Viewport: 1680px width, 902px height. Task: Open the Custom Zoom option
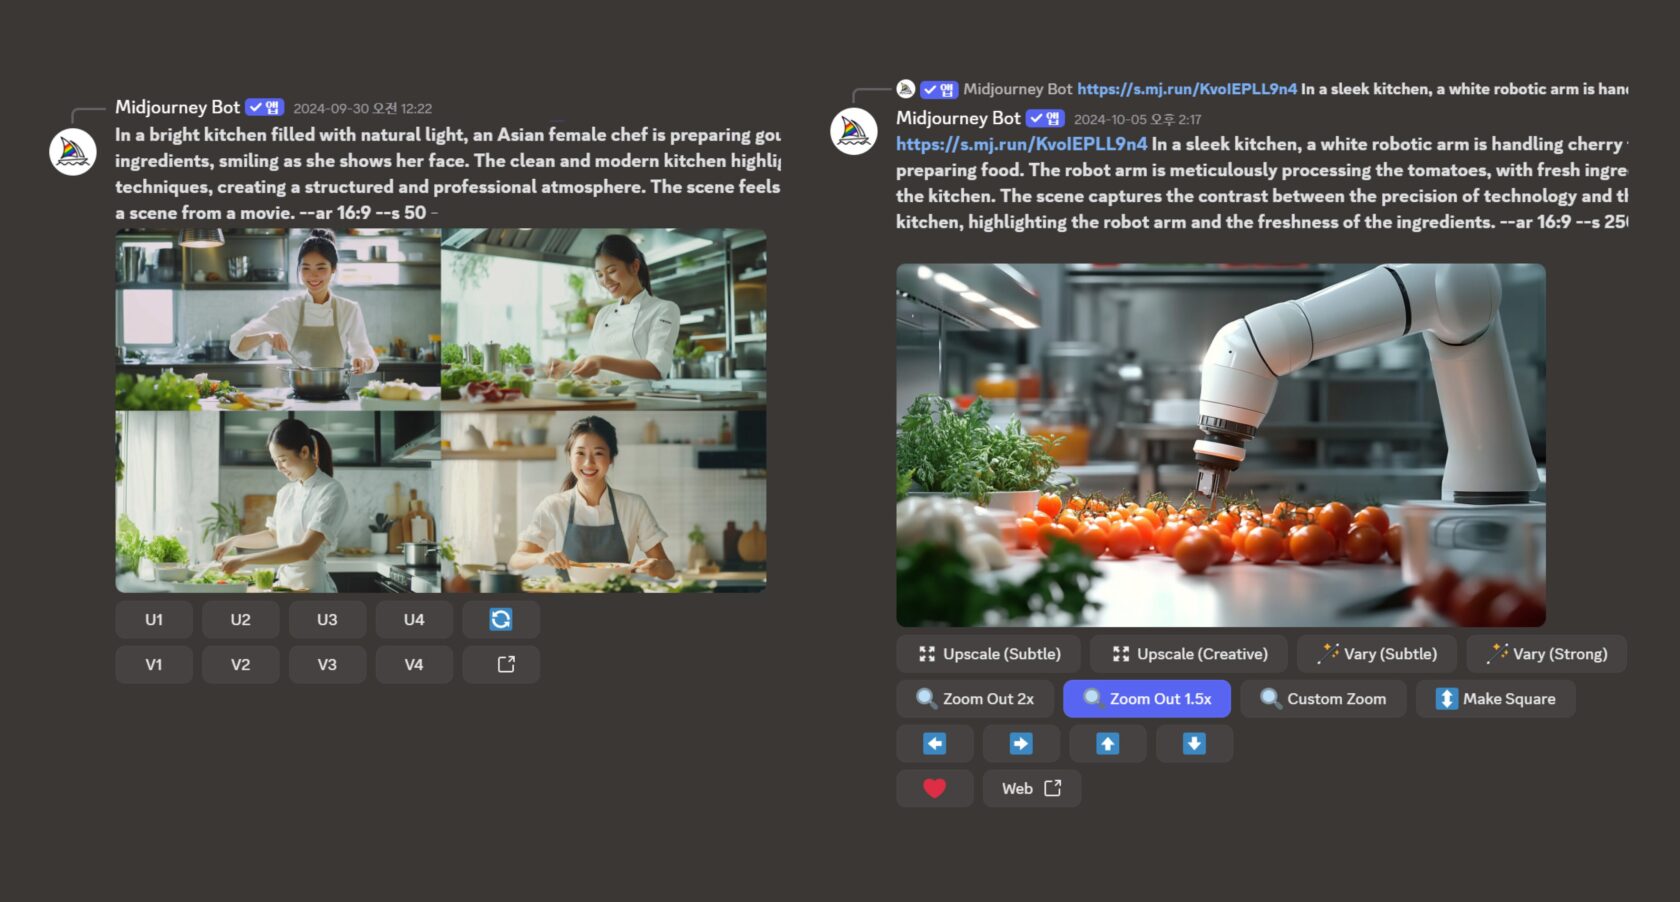coord(1323,699)
